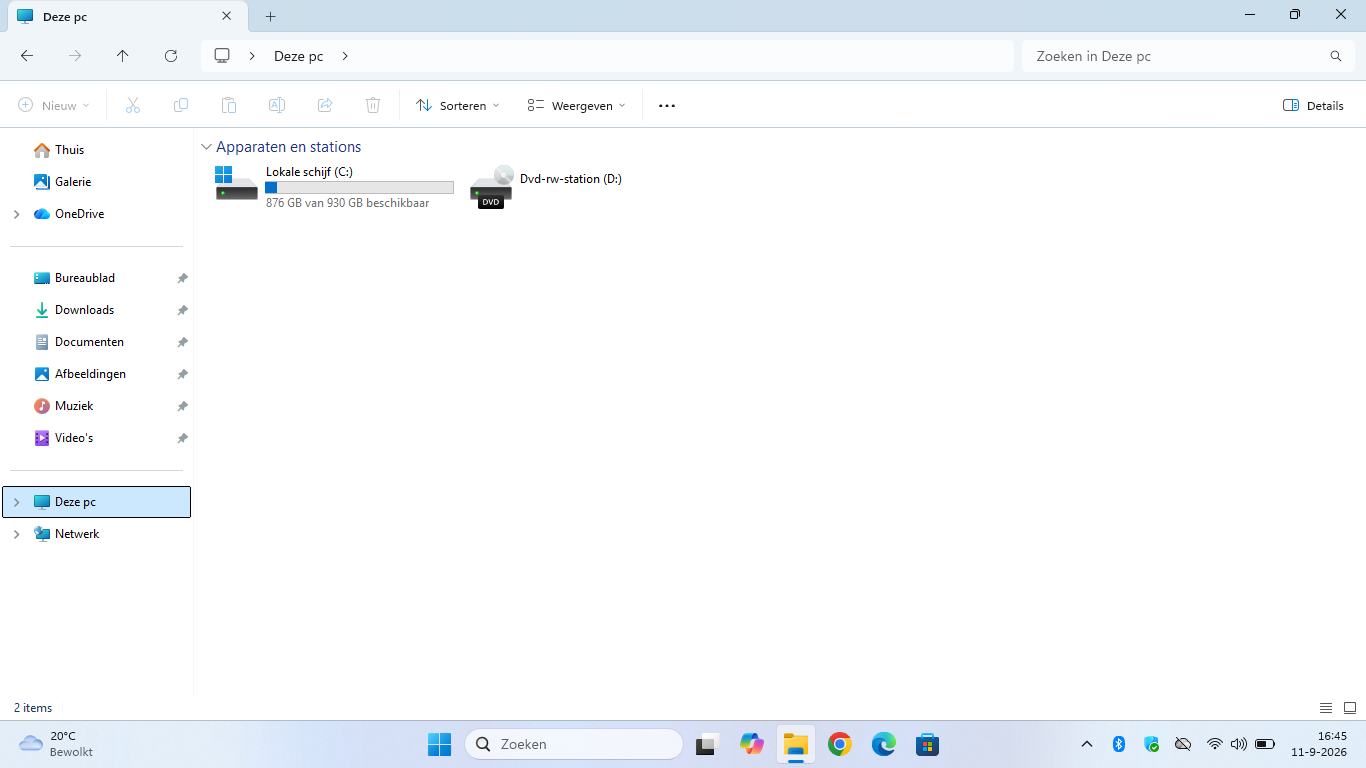Select Downloads in the sidebar

[84, 310]
